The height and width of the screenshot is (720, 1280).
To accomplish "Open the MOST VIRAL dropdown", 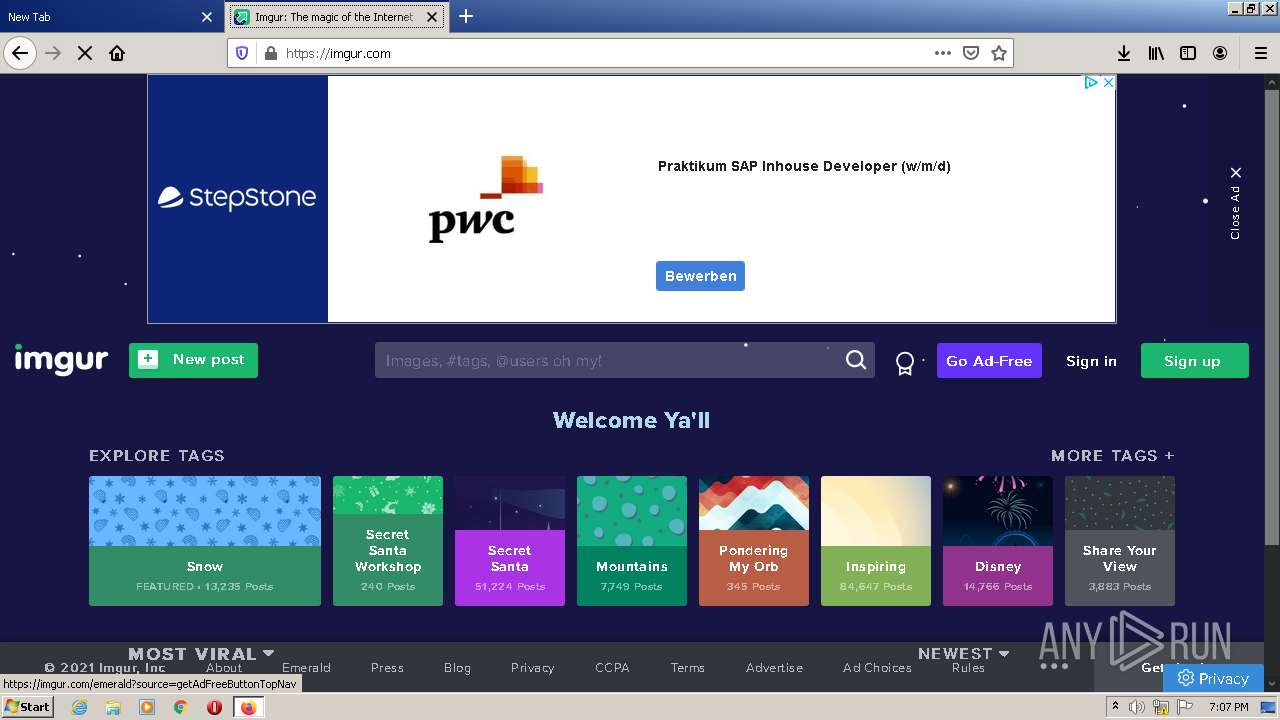I will point(201,653).
